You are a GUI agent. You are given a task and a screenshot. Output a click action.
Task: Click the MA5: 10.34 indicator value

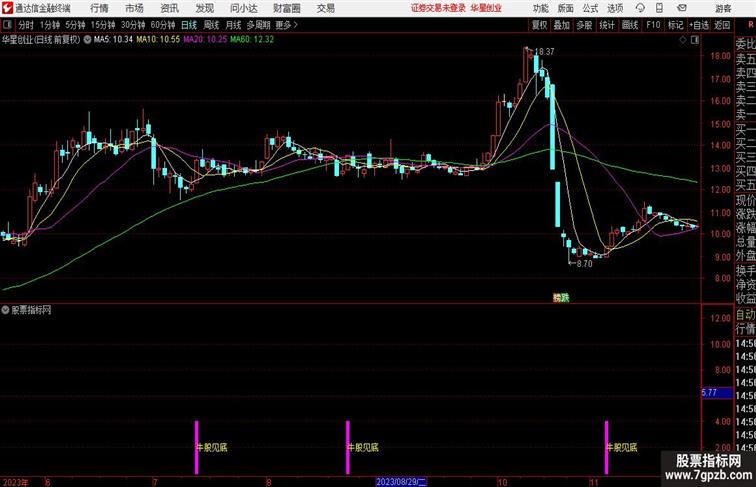click(x=113, y=40)
